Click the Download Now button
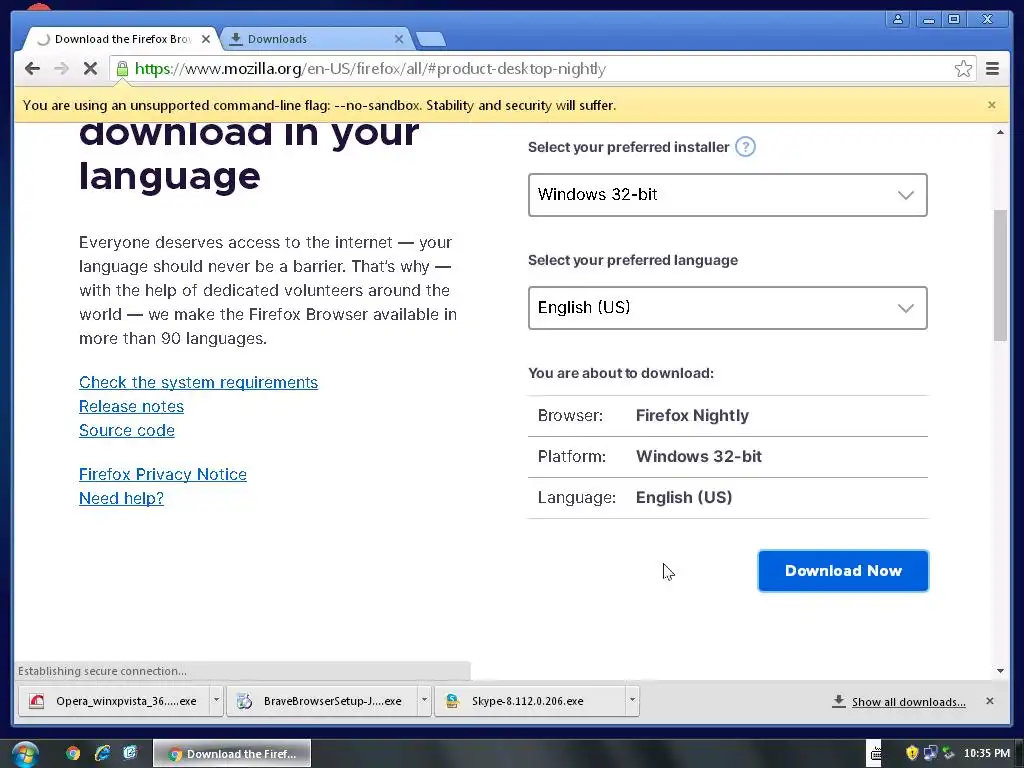1024x768 pixels. coord(843,571)
